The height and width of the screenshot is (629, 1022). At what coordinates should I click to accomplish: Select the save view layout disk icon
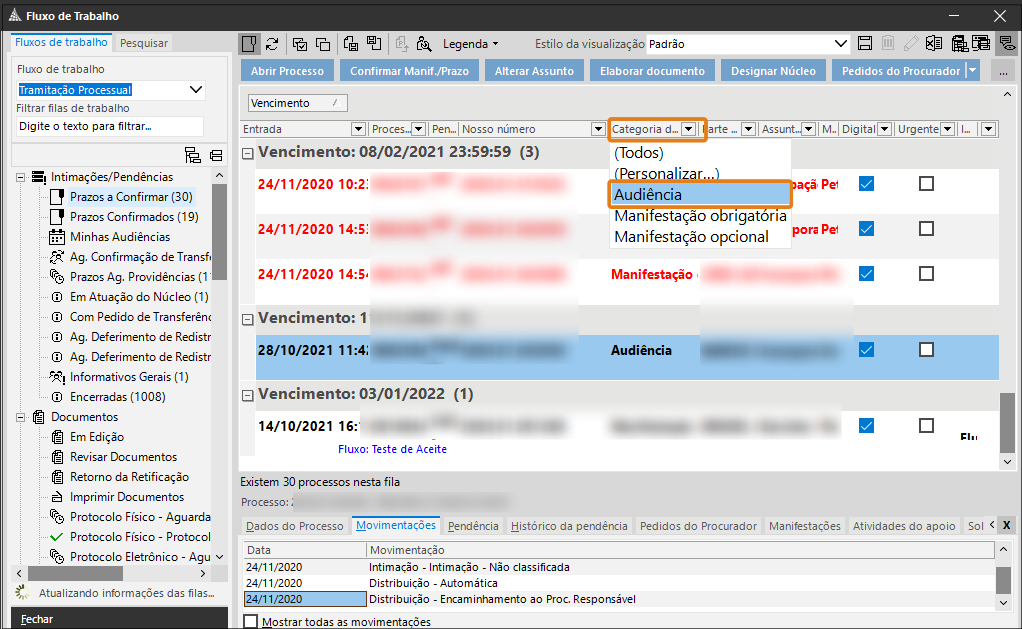(863, 44)
